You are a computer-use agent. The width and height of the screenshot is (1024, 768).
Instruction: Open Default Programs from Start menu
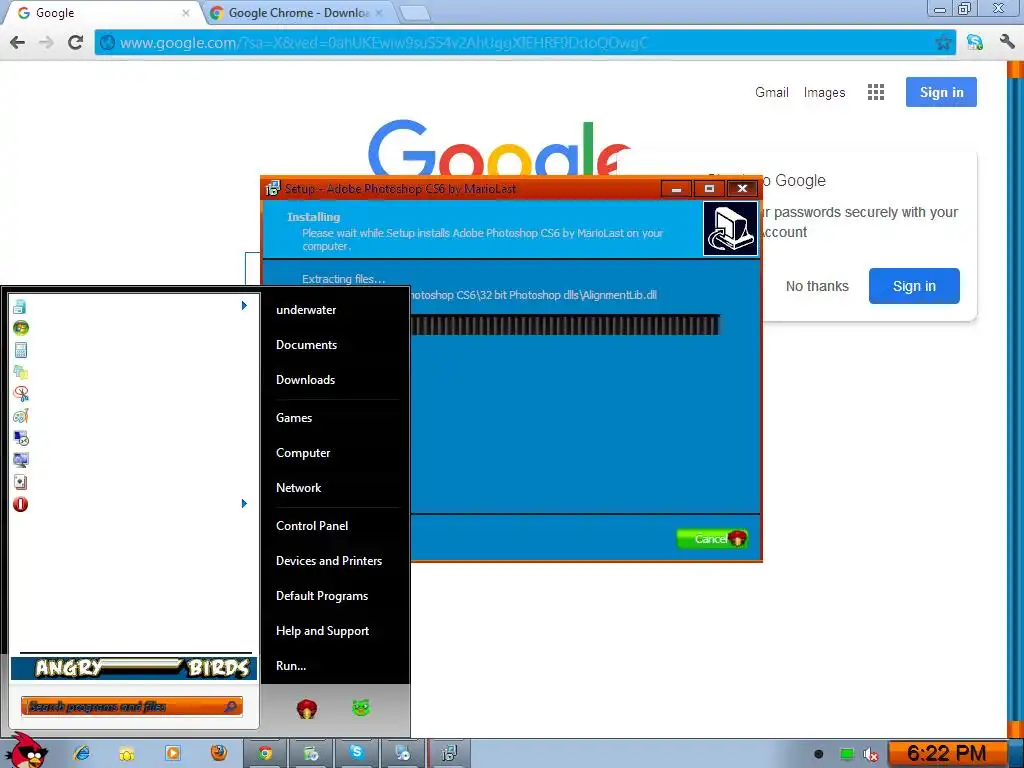coord(321,596)
